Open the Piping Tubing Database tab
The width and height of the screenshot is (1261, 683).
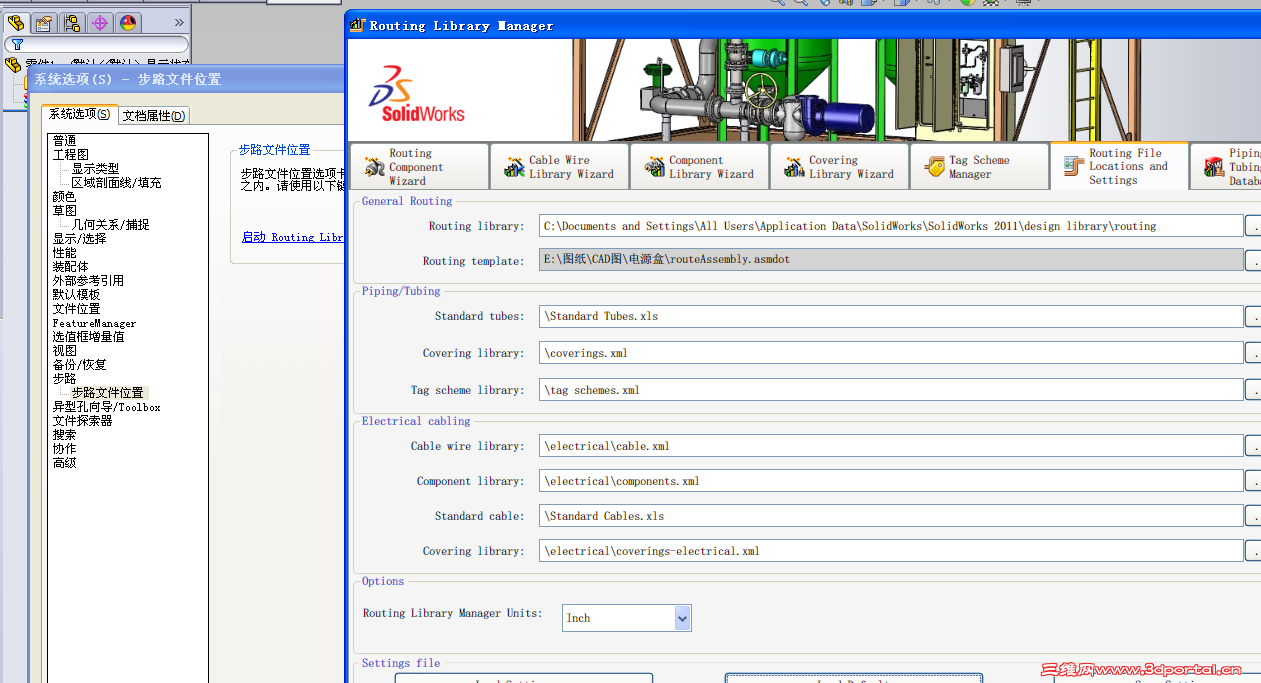(1226, 167)
